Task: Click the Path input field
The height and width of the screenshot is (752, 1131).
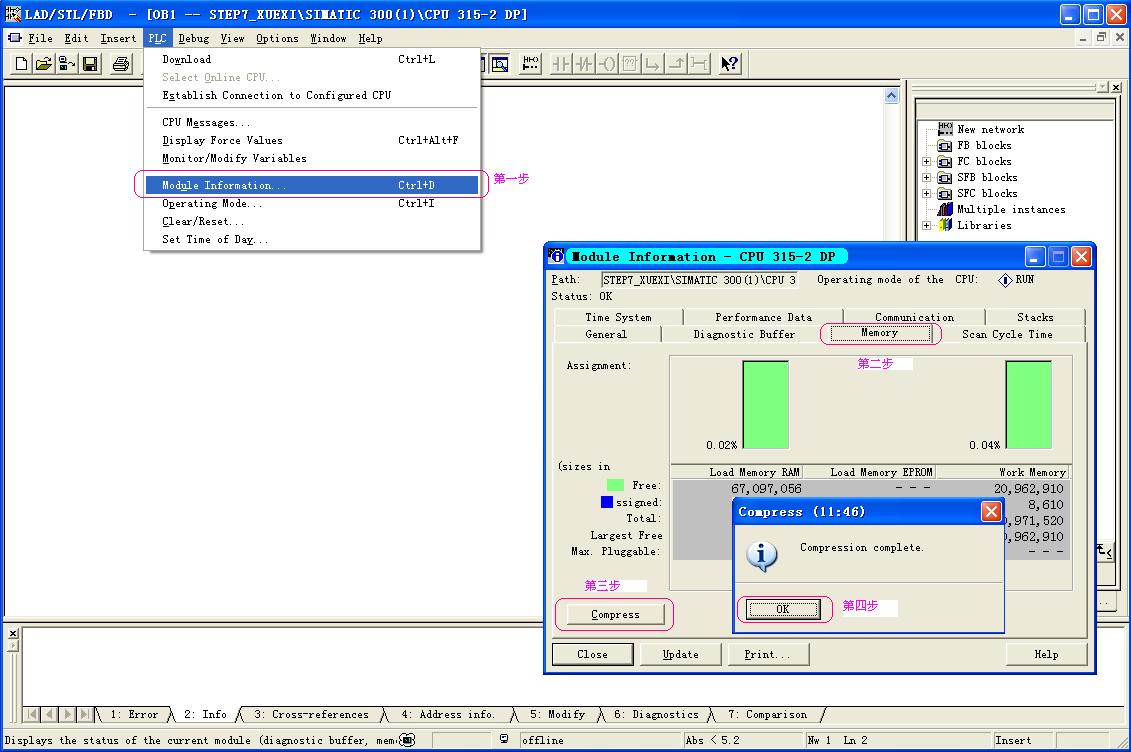Action: [699, 280]
